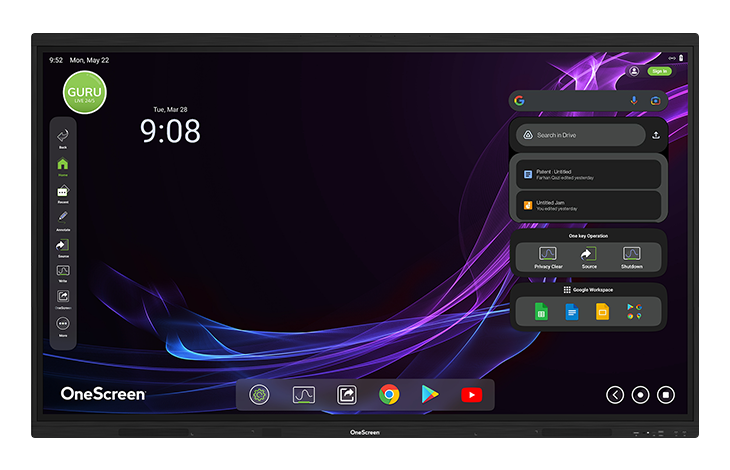
Task: Launch Google Chrome from the dock
Action: tap(389, 395)
